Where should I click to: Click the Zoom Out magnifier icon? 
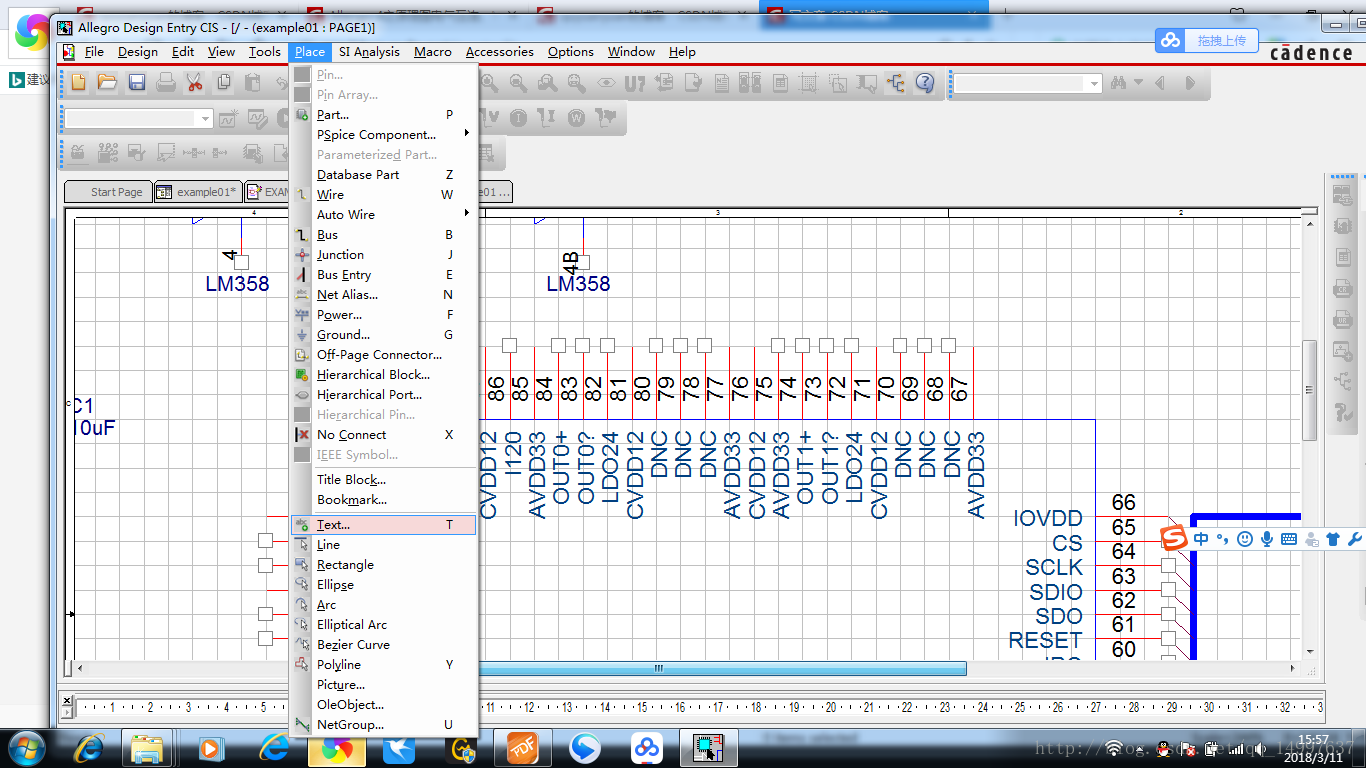tap(518, 84)
